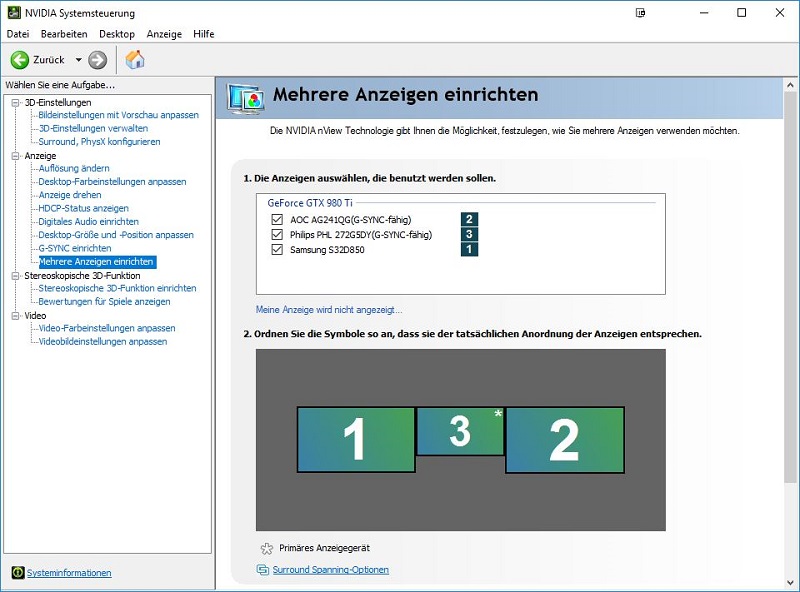Select Mehrere Anzeigen einrichten
Image resolution: width=800 pixels, height=592 pixels.
[x=96, y=261]
